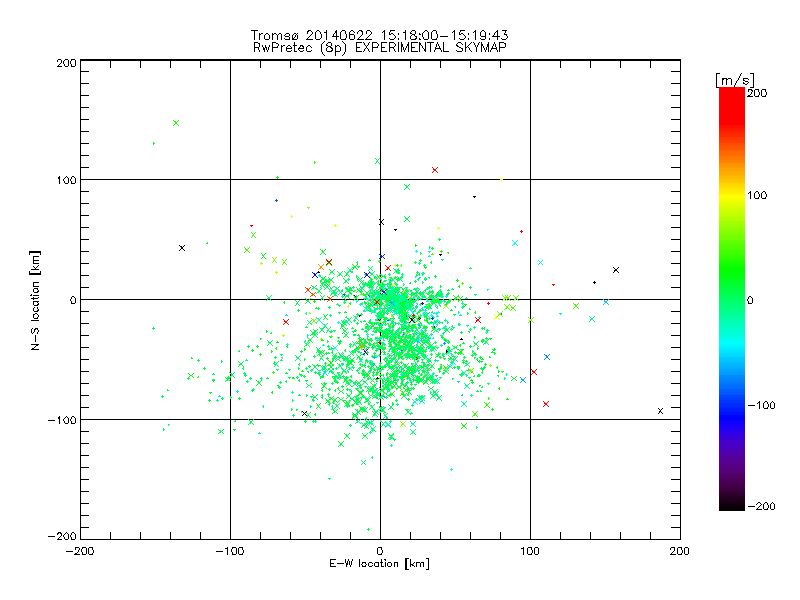
Task: Click the −100 label on the N-S axis
Action: tap(62, 420)
